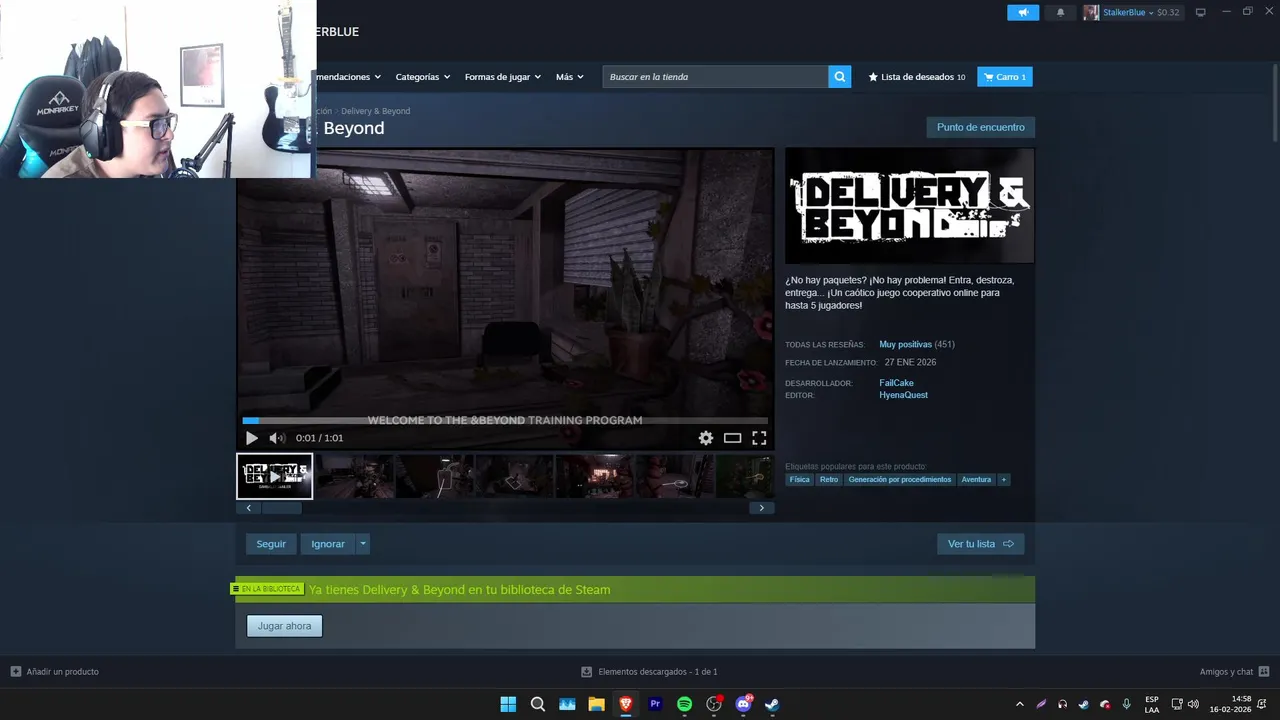The height and width of the screenshot is (720, 1280).
Task: Click the headphones tray icon
Action: [x=1062, y=704]
